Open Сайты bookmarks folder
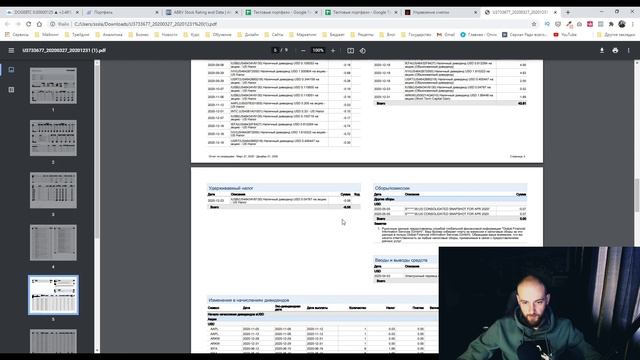The width and height of the screenshot is (640, 360). 273,35
